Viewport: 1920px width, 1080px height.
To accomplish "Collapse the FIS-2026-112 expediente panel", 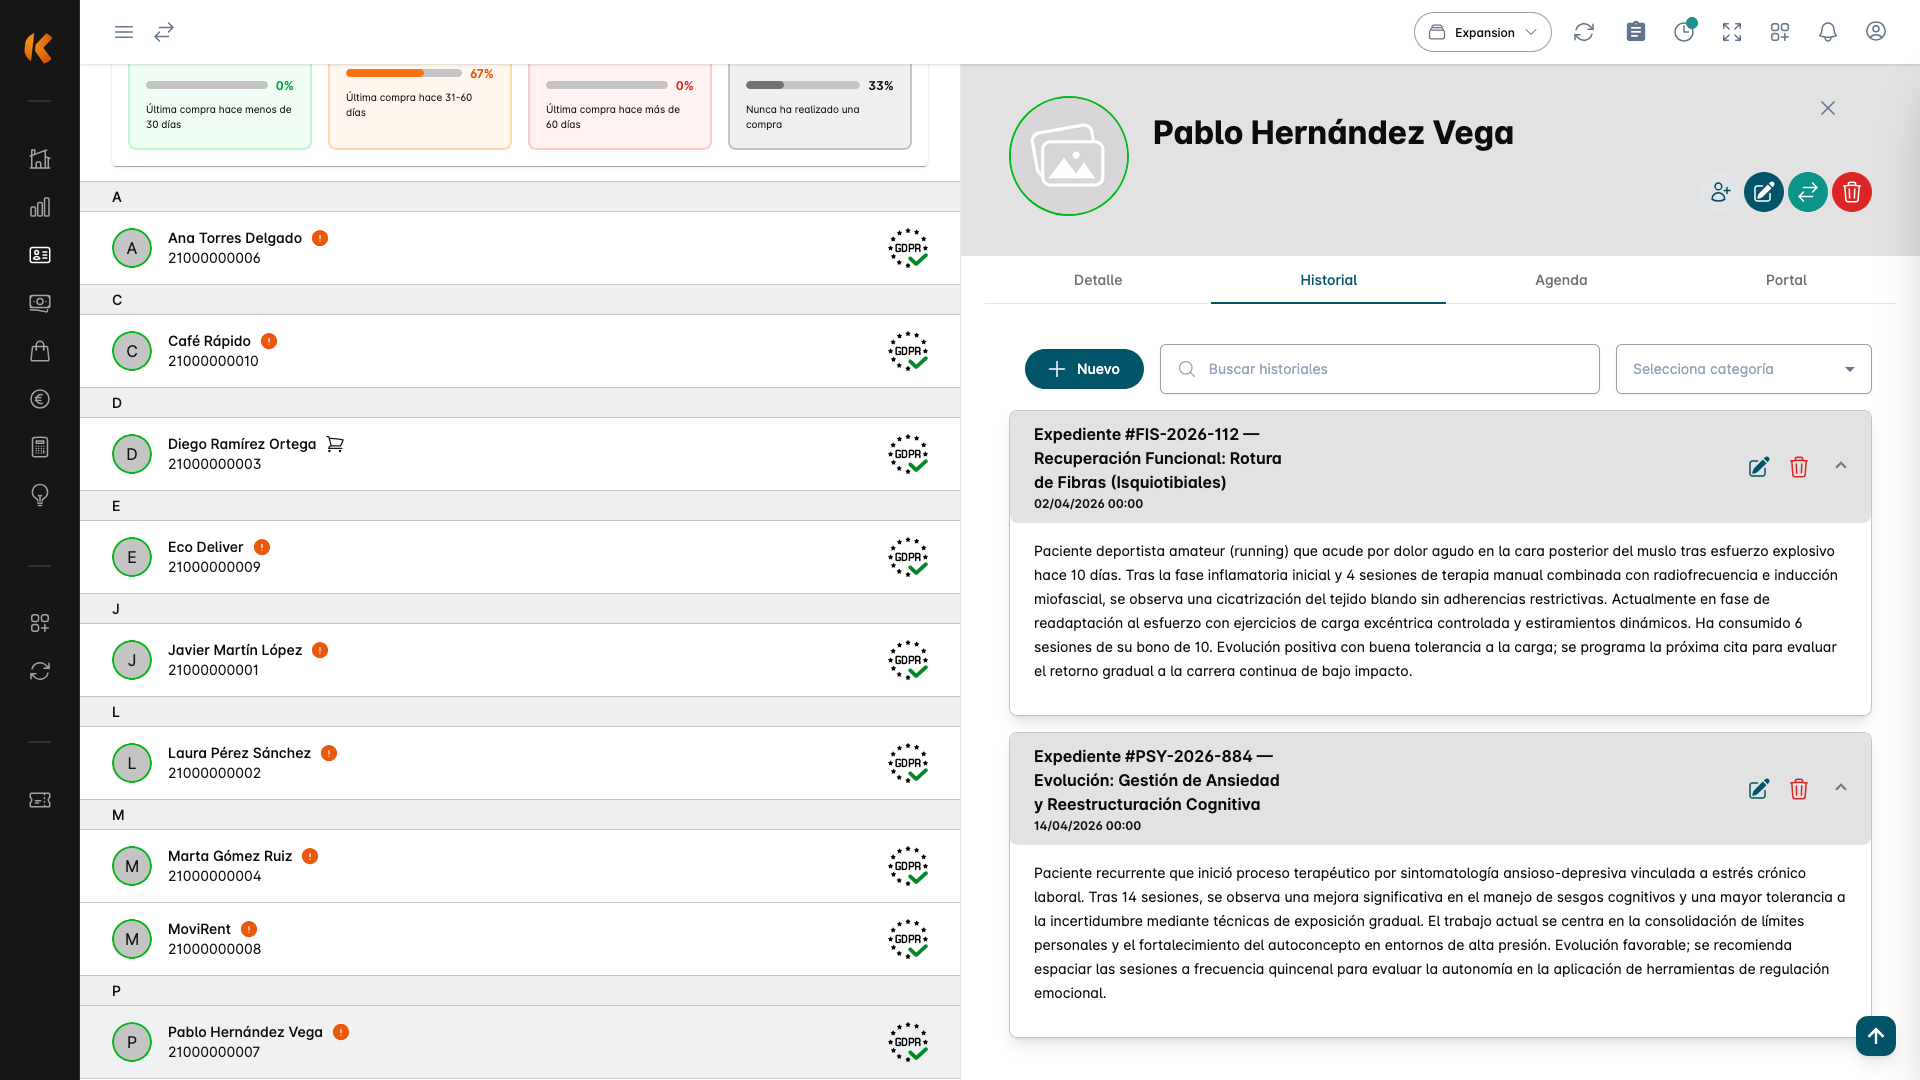I will pos(1840,466).
